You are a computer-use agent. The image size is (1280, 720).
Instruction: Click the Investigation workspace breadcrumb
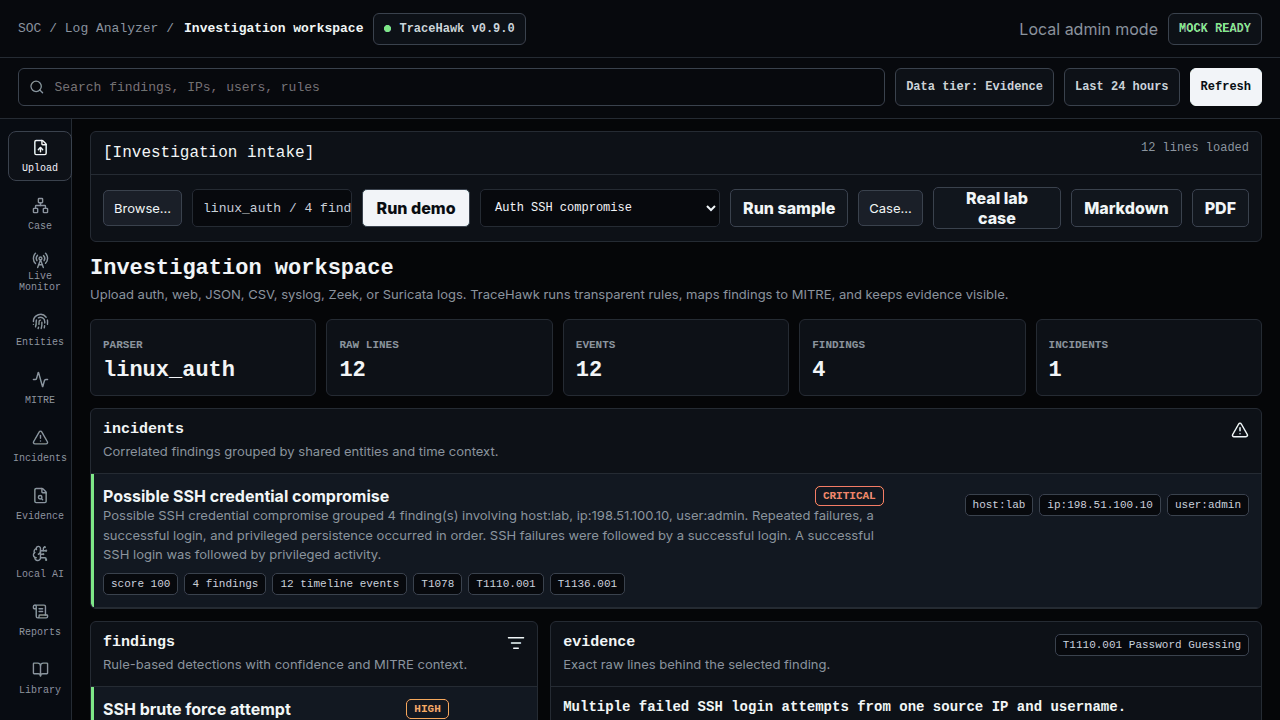[274, 28]
